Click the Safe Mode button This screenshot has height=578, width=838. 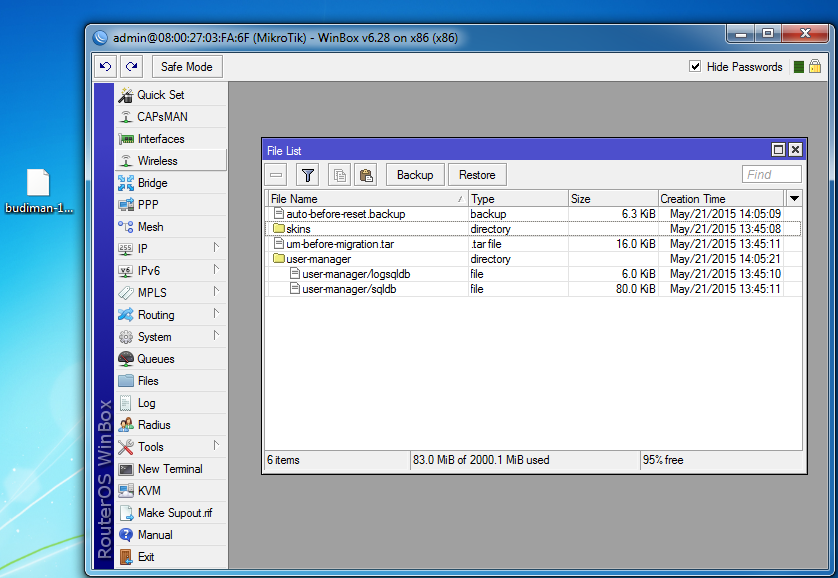coord(187,67)
